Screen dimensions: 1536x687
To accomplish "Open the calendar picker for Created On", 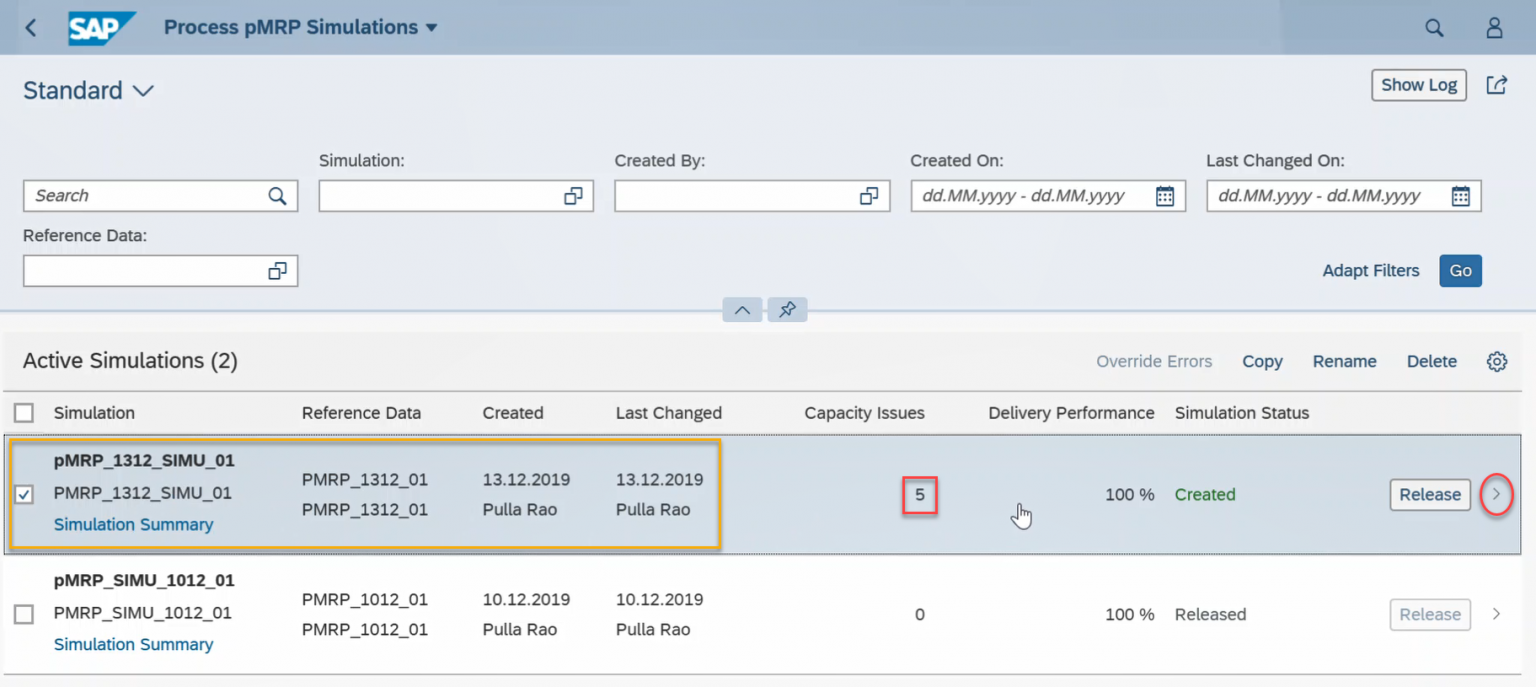I will (x=1164, y=196).
